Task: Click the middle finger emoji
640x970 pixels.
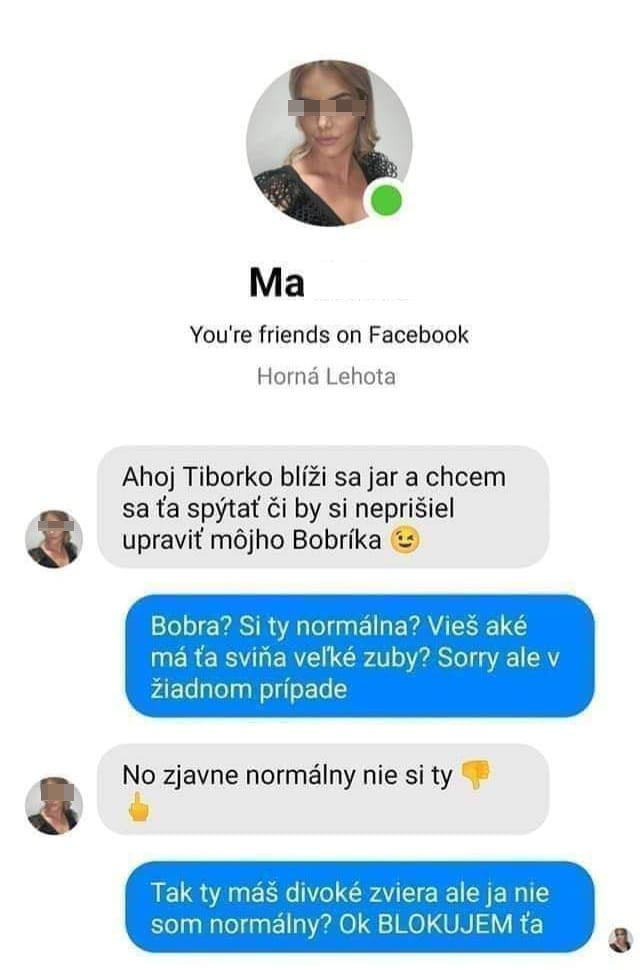Action: tap(138, 808)
